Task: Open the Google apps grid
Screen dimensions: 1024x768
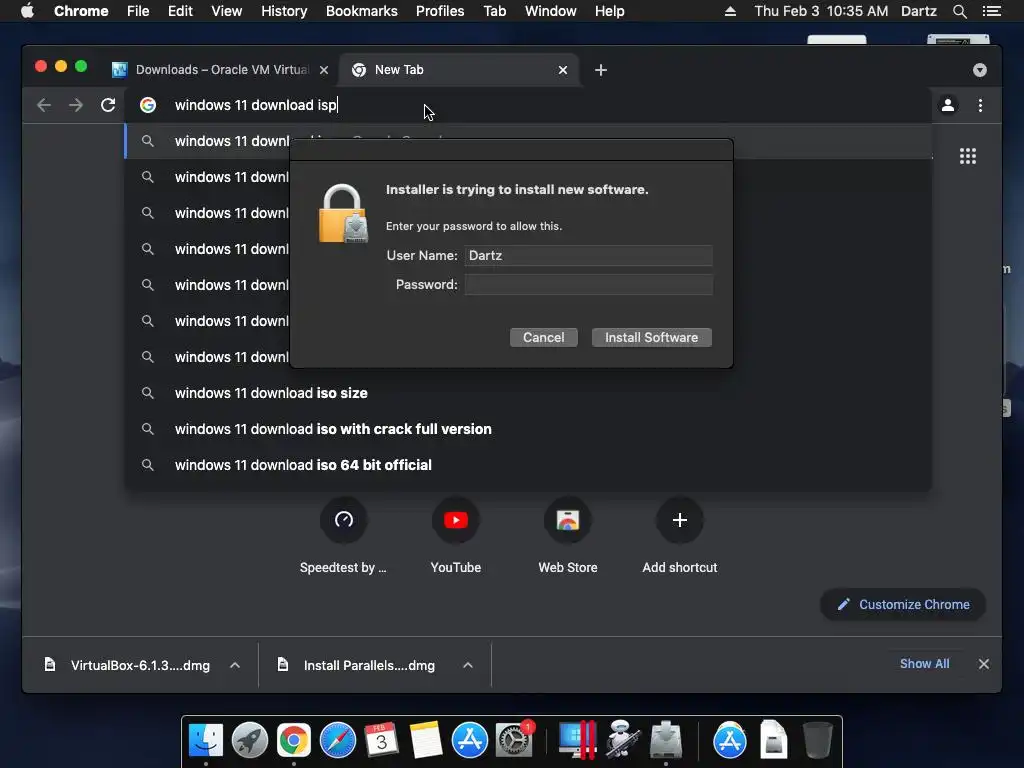Action: click(x=968, y=156)
